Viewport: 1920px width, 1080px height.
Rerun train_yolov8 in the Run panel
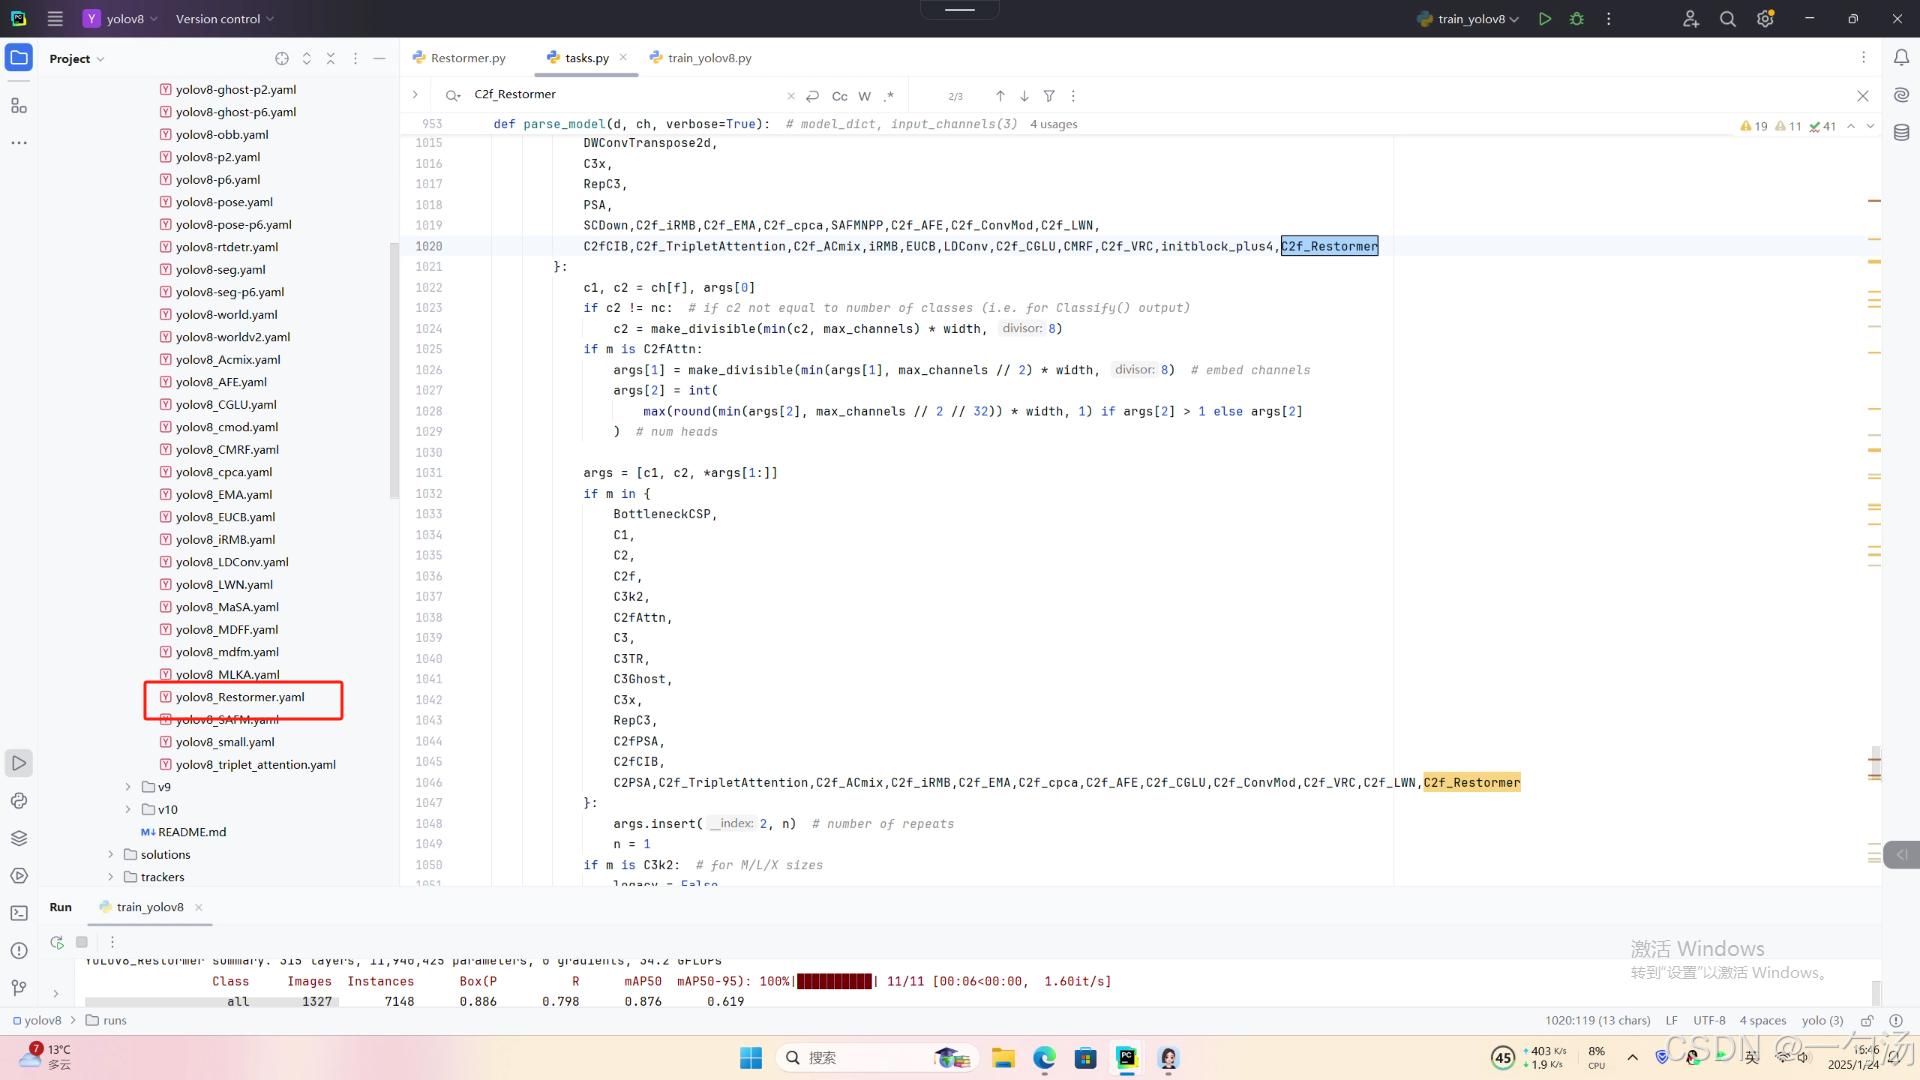[x=57, y=942]
